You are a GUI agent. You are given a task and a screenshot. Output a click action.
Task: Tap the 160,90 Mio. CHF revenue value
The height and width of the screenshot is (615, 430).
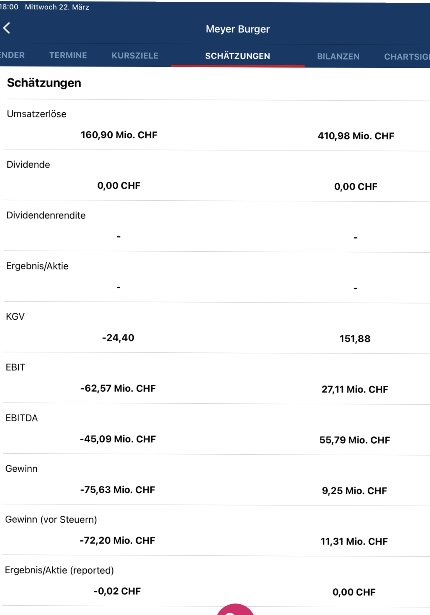coord(119,135)
